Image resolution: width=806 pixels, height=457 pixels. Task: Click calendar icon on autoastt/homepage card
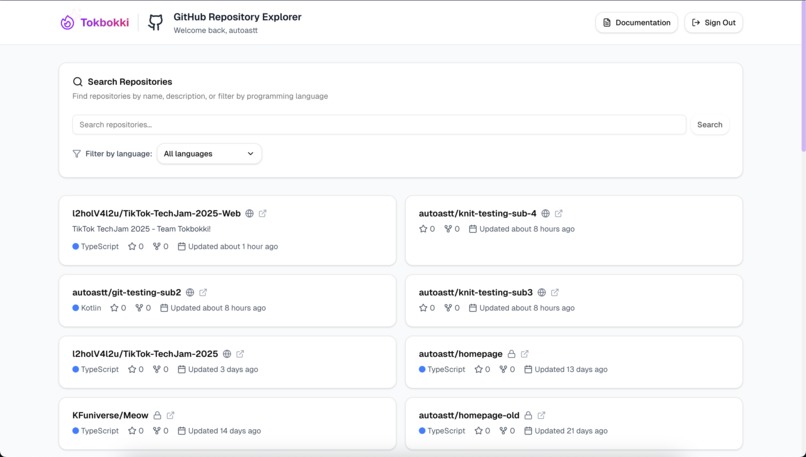coord(528,369)
